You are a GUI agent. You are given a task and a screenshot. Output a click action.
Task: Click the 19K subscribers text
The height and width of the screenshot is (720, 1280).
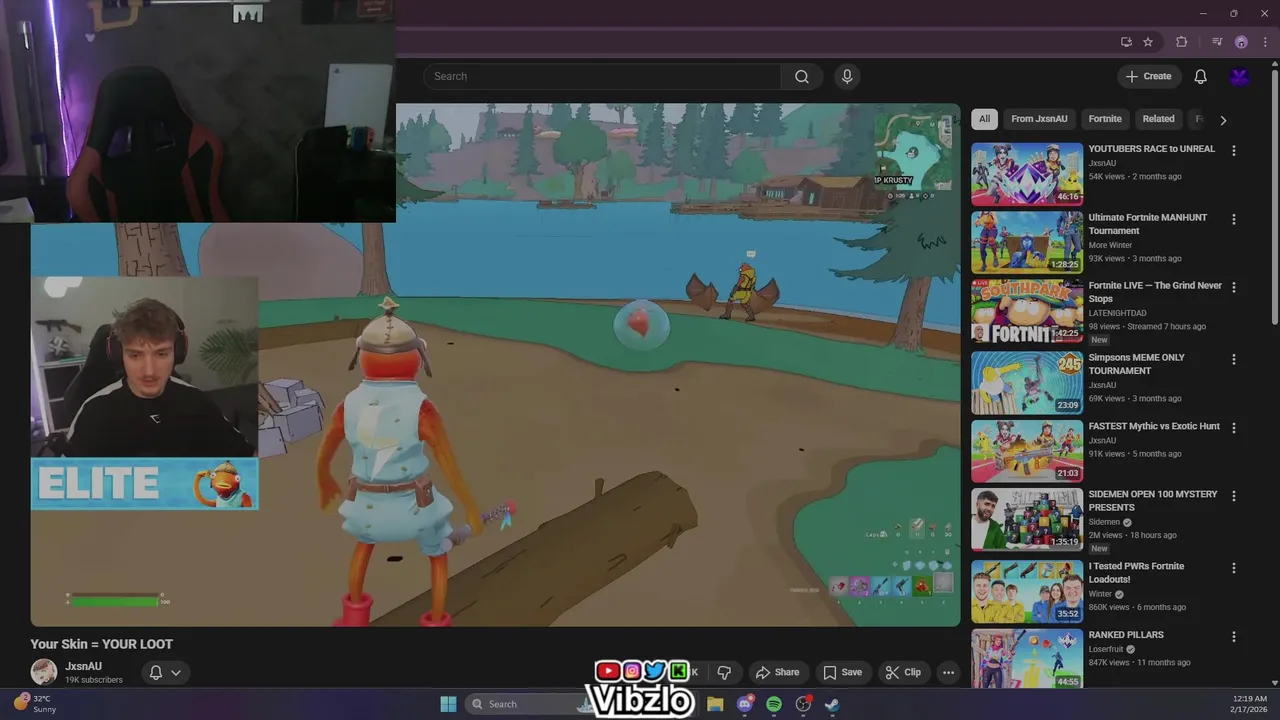94,680
